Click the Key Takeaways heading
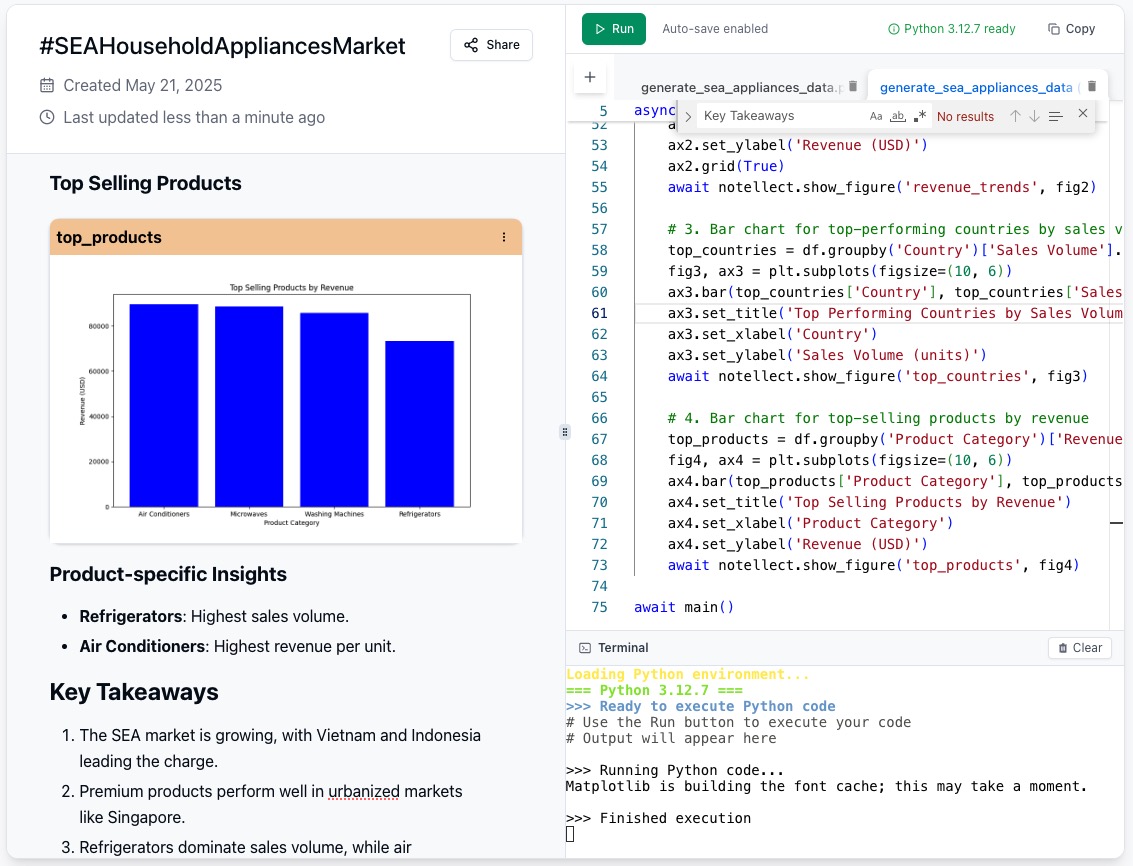This screenshot has height=866, width=1133. tap(134, 692)
